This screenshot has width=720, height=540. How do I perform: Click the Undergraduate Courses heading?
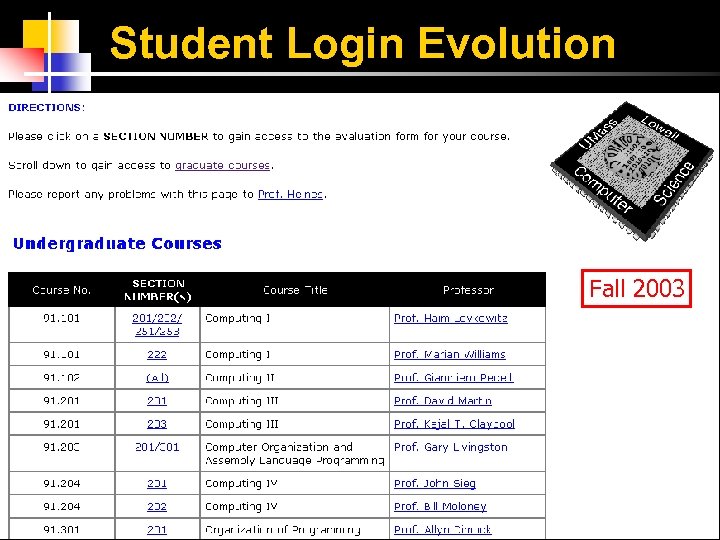[118, 243]
